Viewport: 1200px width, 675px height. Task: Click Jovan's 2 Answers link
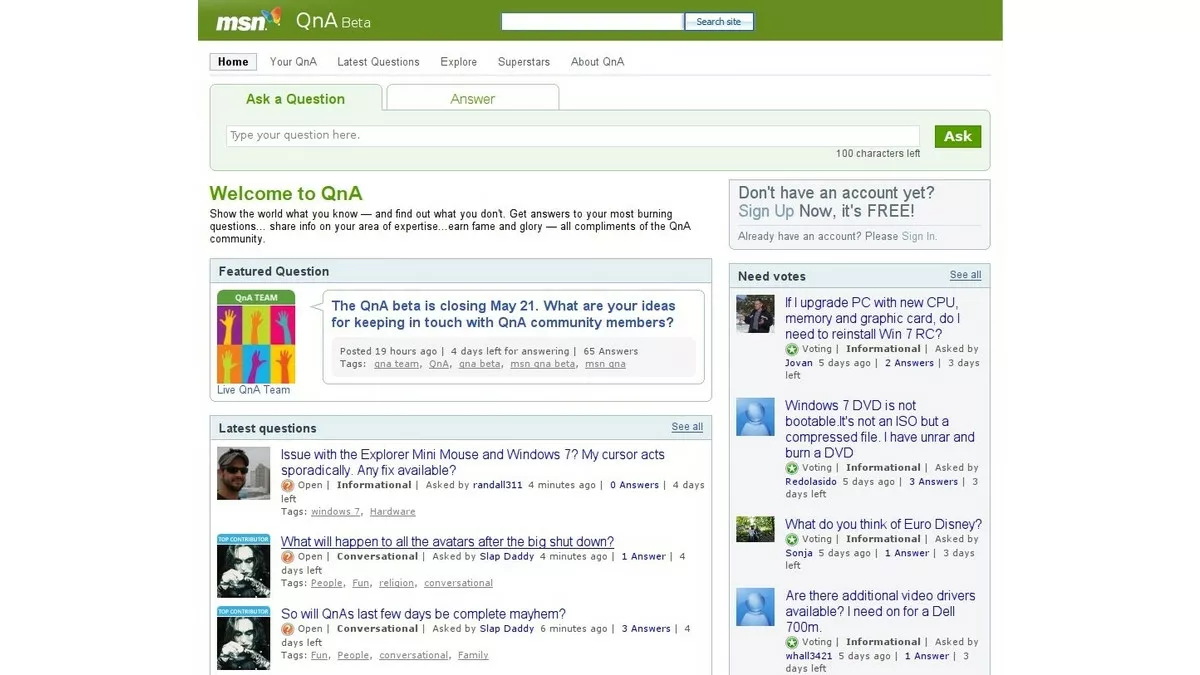[x=909, y=364]
